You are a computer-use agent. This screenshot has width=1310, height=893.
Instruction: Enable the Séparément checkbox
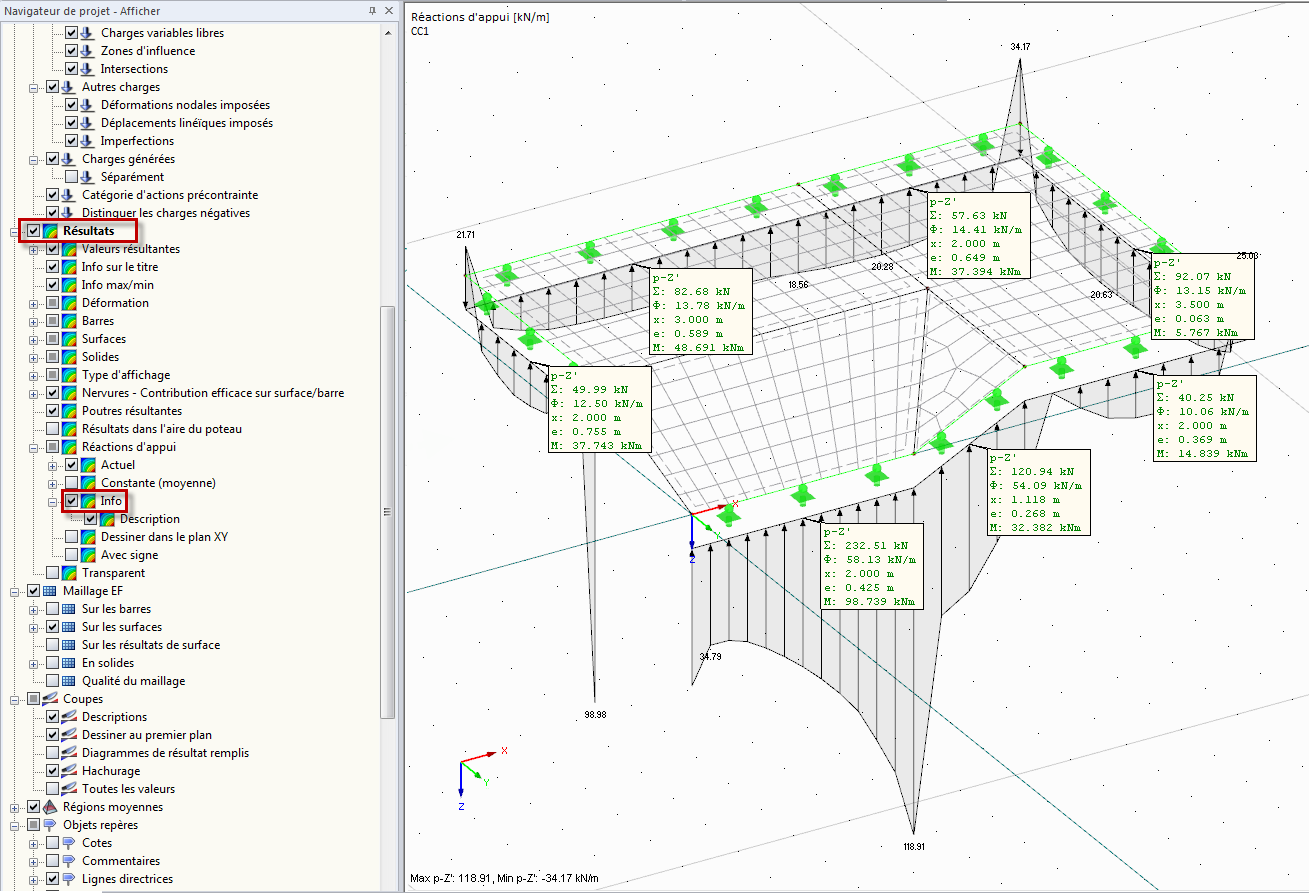tap(72, 177)
